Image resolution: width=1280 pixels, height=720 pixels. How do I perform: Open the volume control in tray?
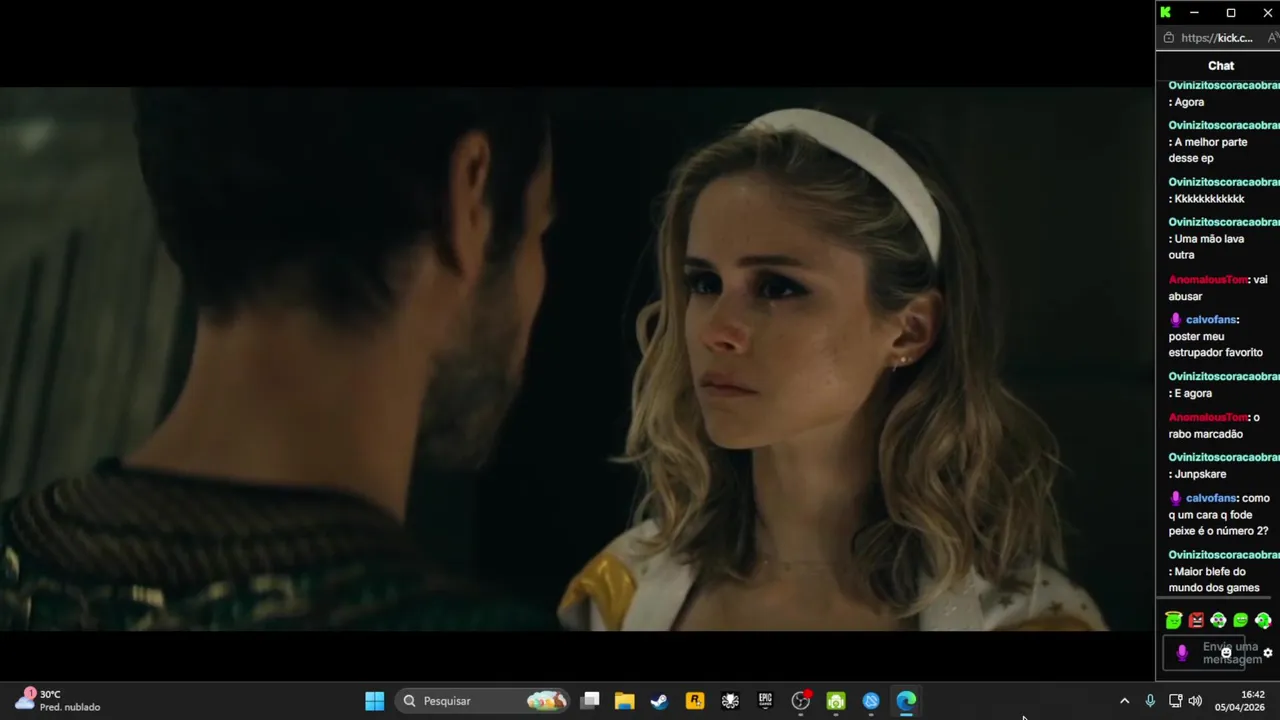pos(1195,701)
